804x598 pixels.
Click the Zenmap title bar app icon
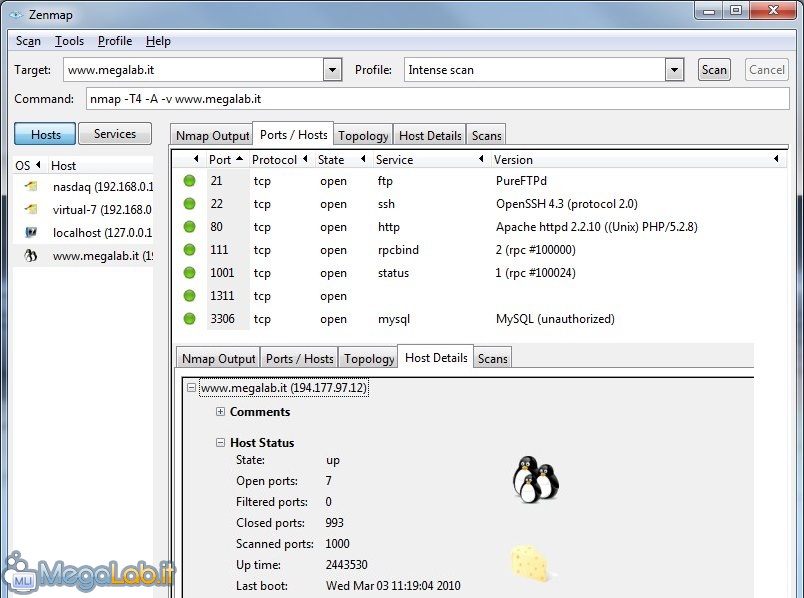point(16,15)
